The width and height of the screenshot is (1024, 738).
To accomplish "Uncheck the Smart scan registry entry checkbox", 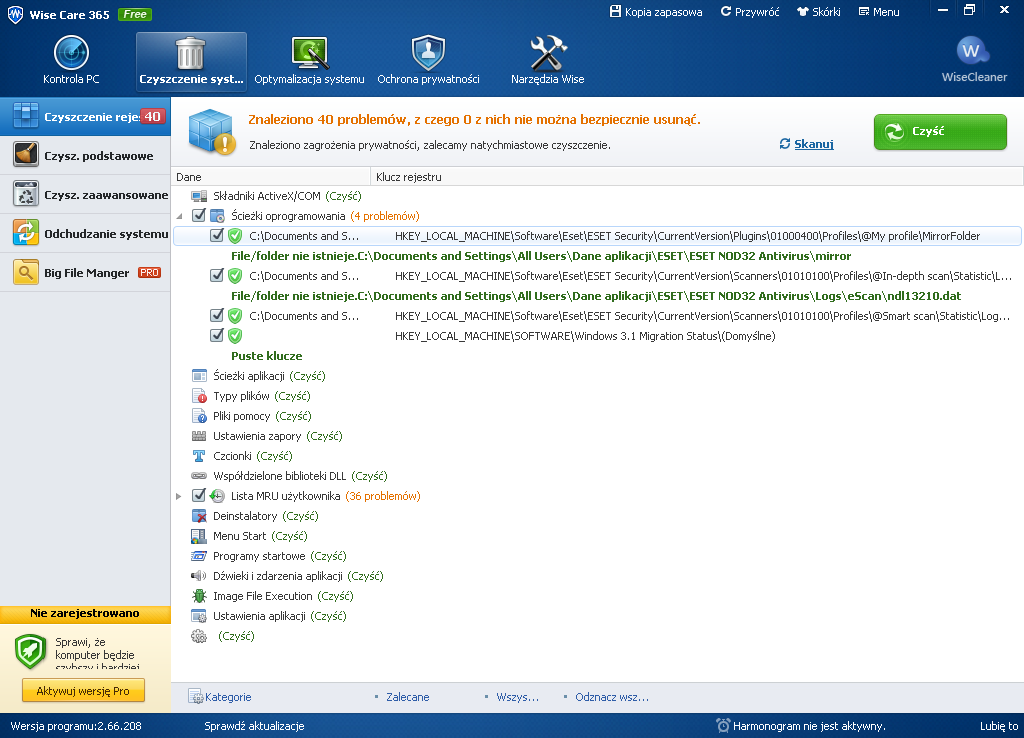I will point(217,315).
